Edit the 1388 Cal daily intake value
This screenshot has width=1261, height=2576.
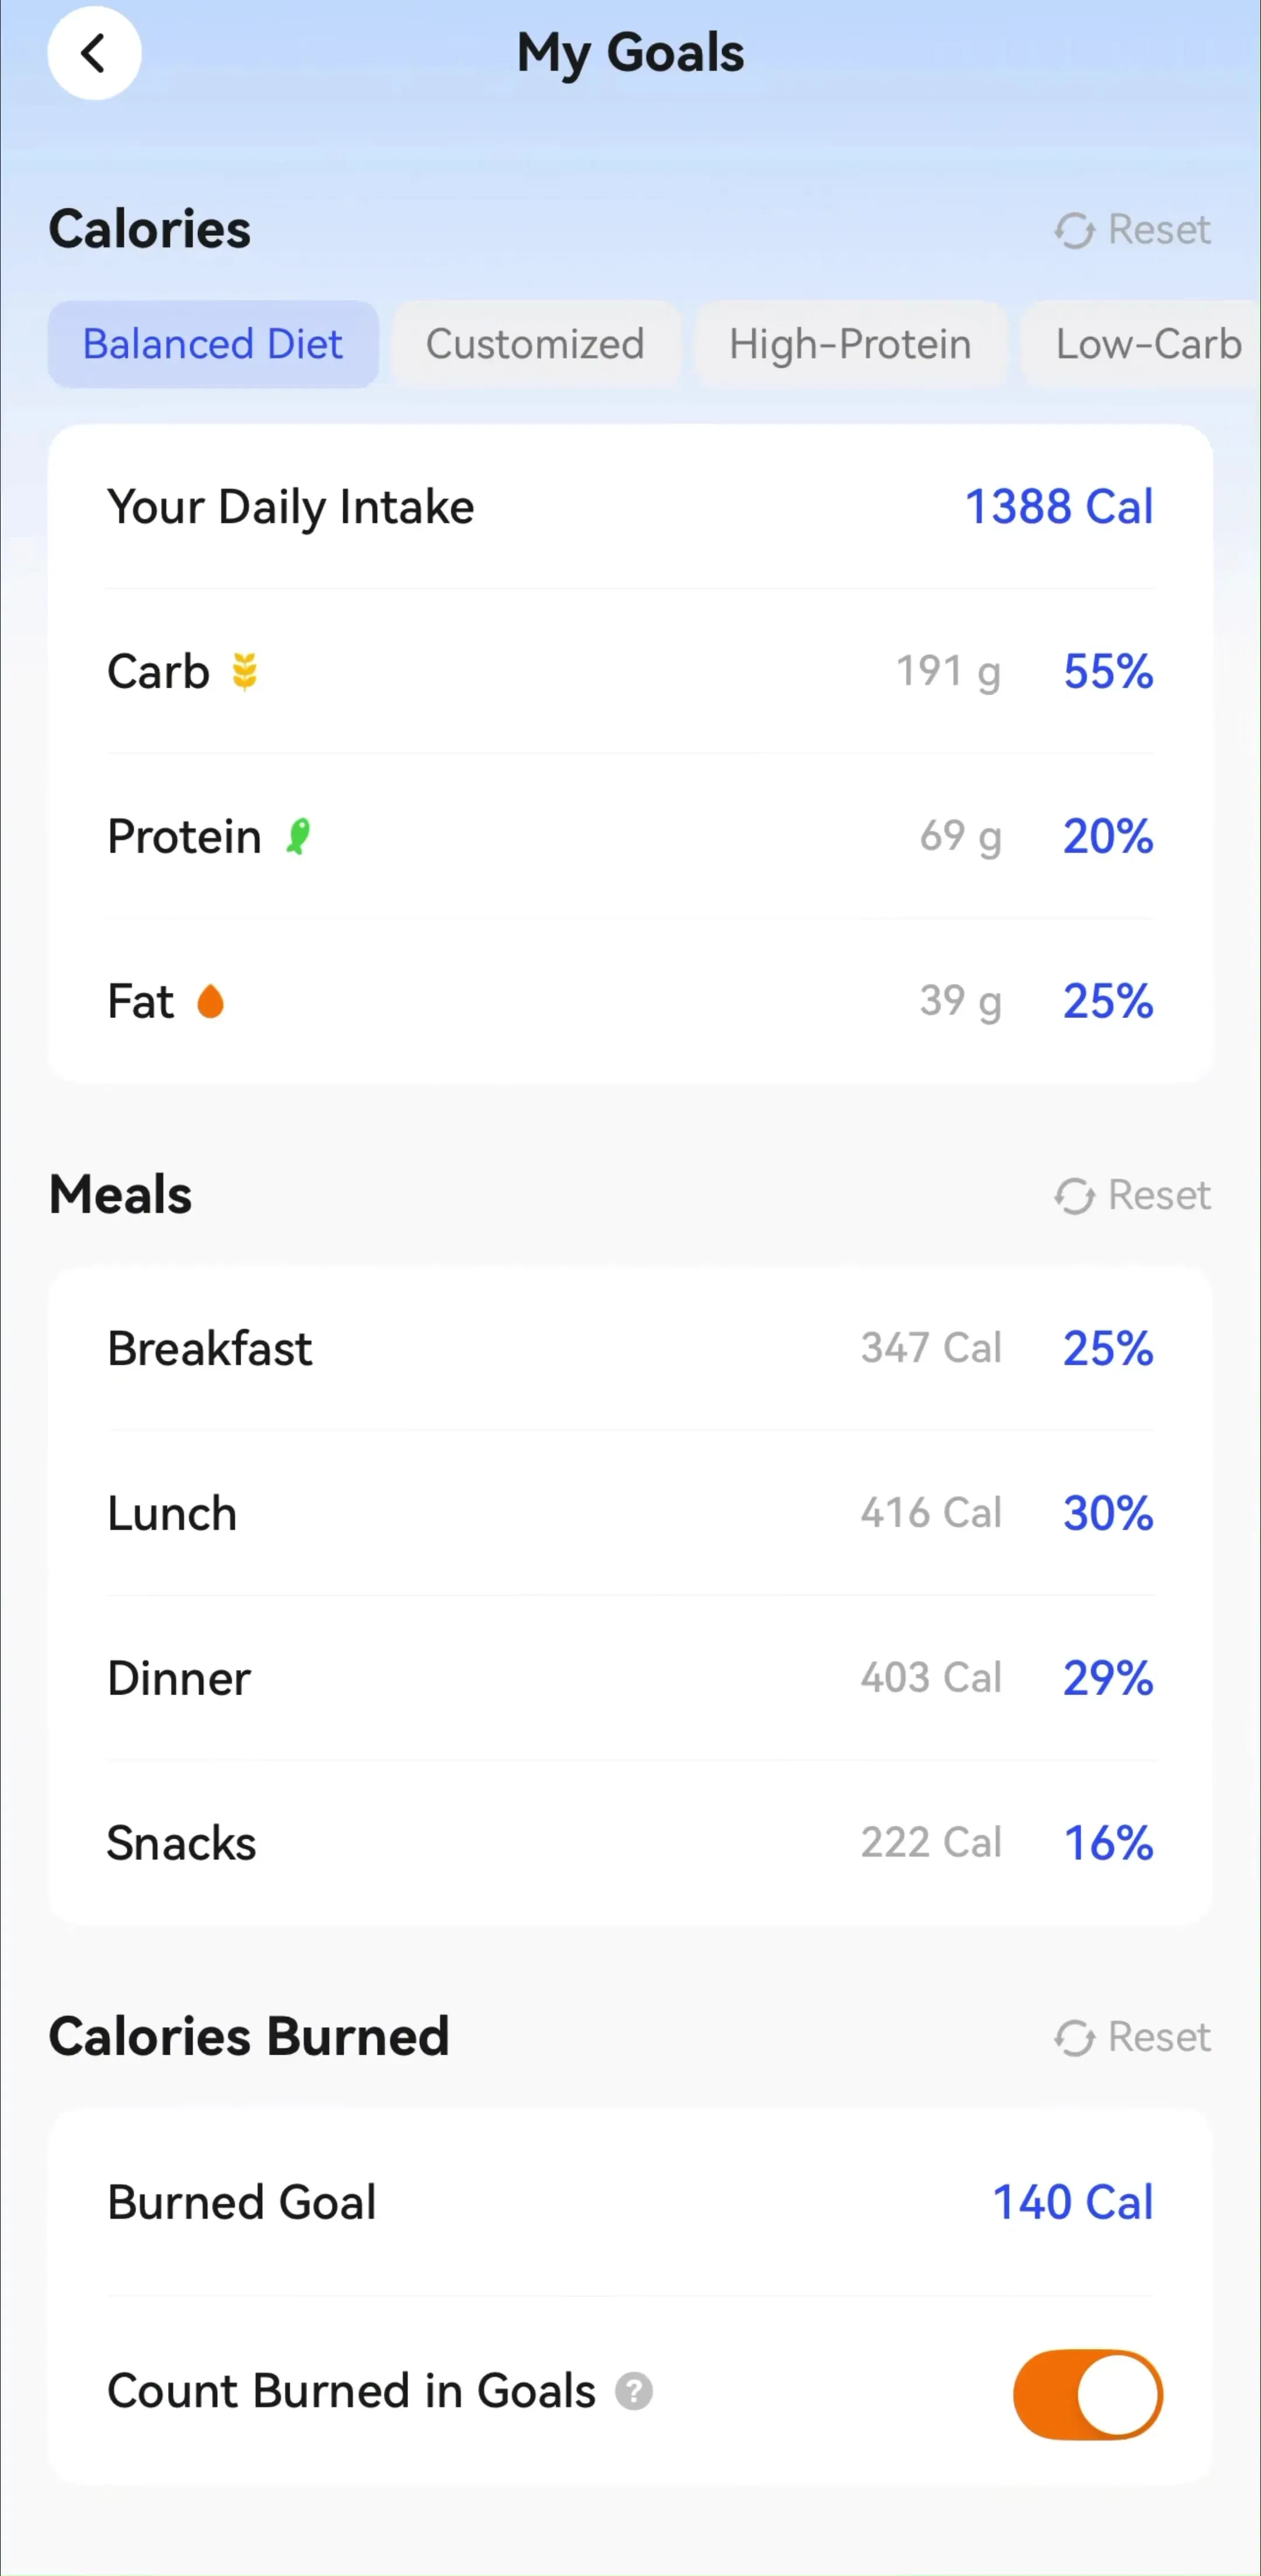[1059, 507]
